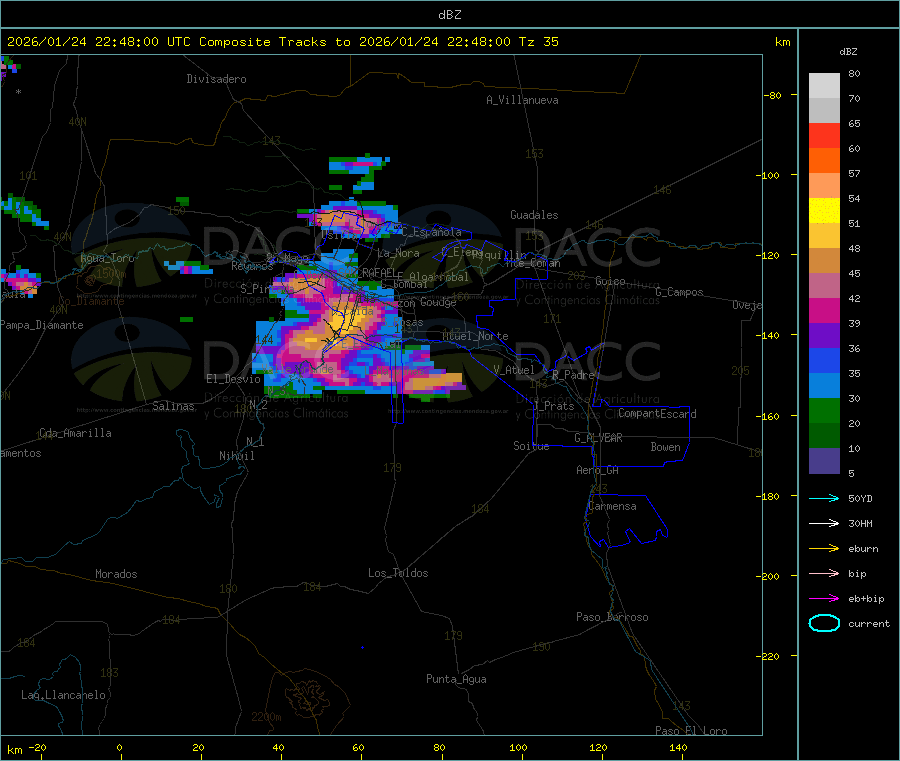Click the cyan 'current' ellipse legend symbol
The image size is (900, 761).
tap(824, 623)
